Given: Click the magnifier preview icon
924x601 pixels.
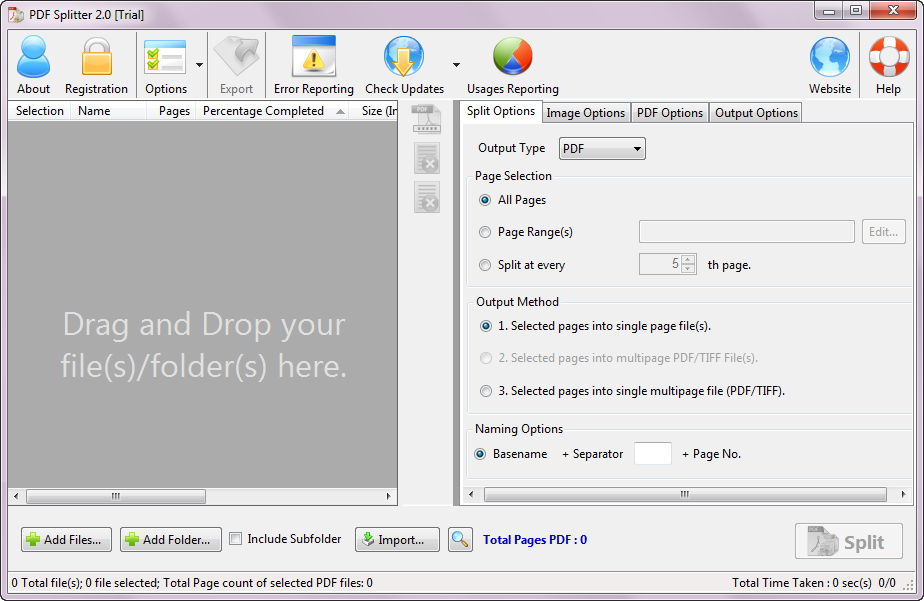Looking at the screenshot, I should click(x=460, y=540).
